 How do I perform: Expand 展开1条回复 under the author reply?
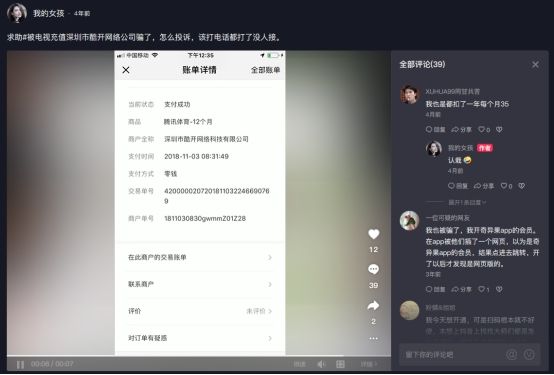tap(467, 203)
